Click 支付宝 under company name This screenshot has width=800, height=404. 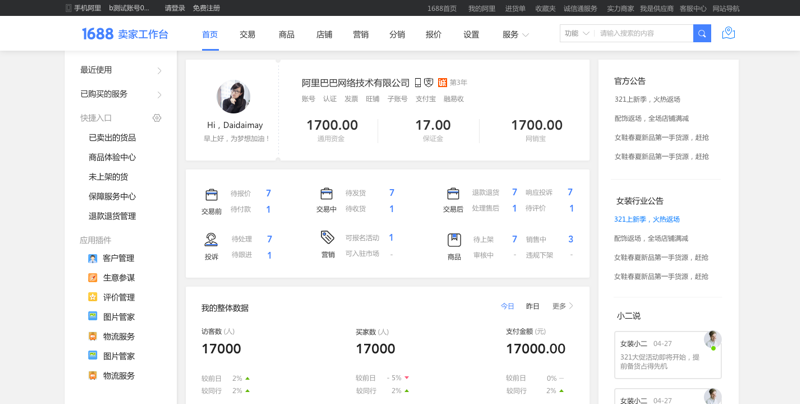click(x=426, y=99)
